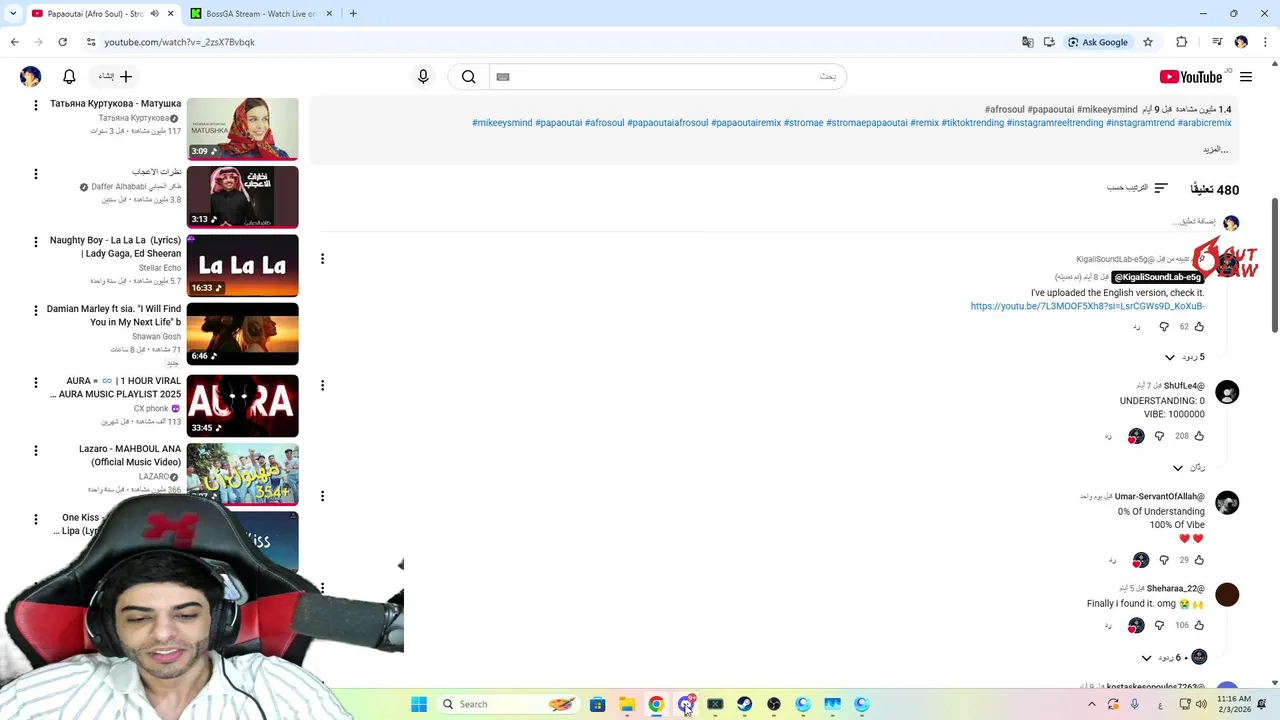Bookmark this page with the star icon
The image size is (1280, 720).
1148,42
